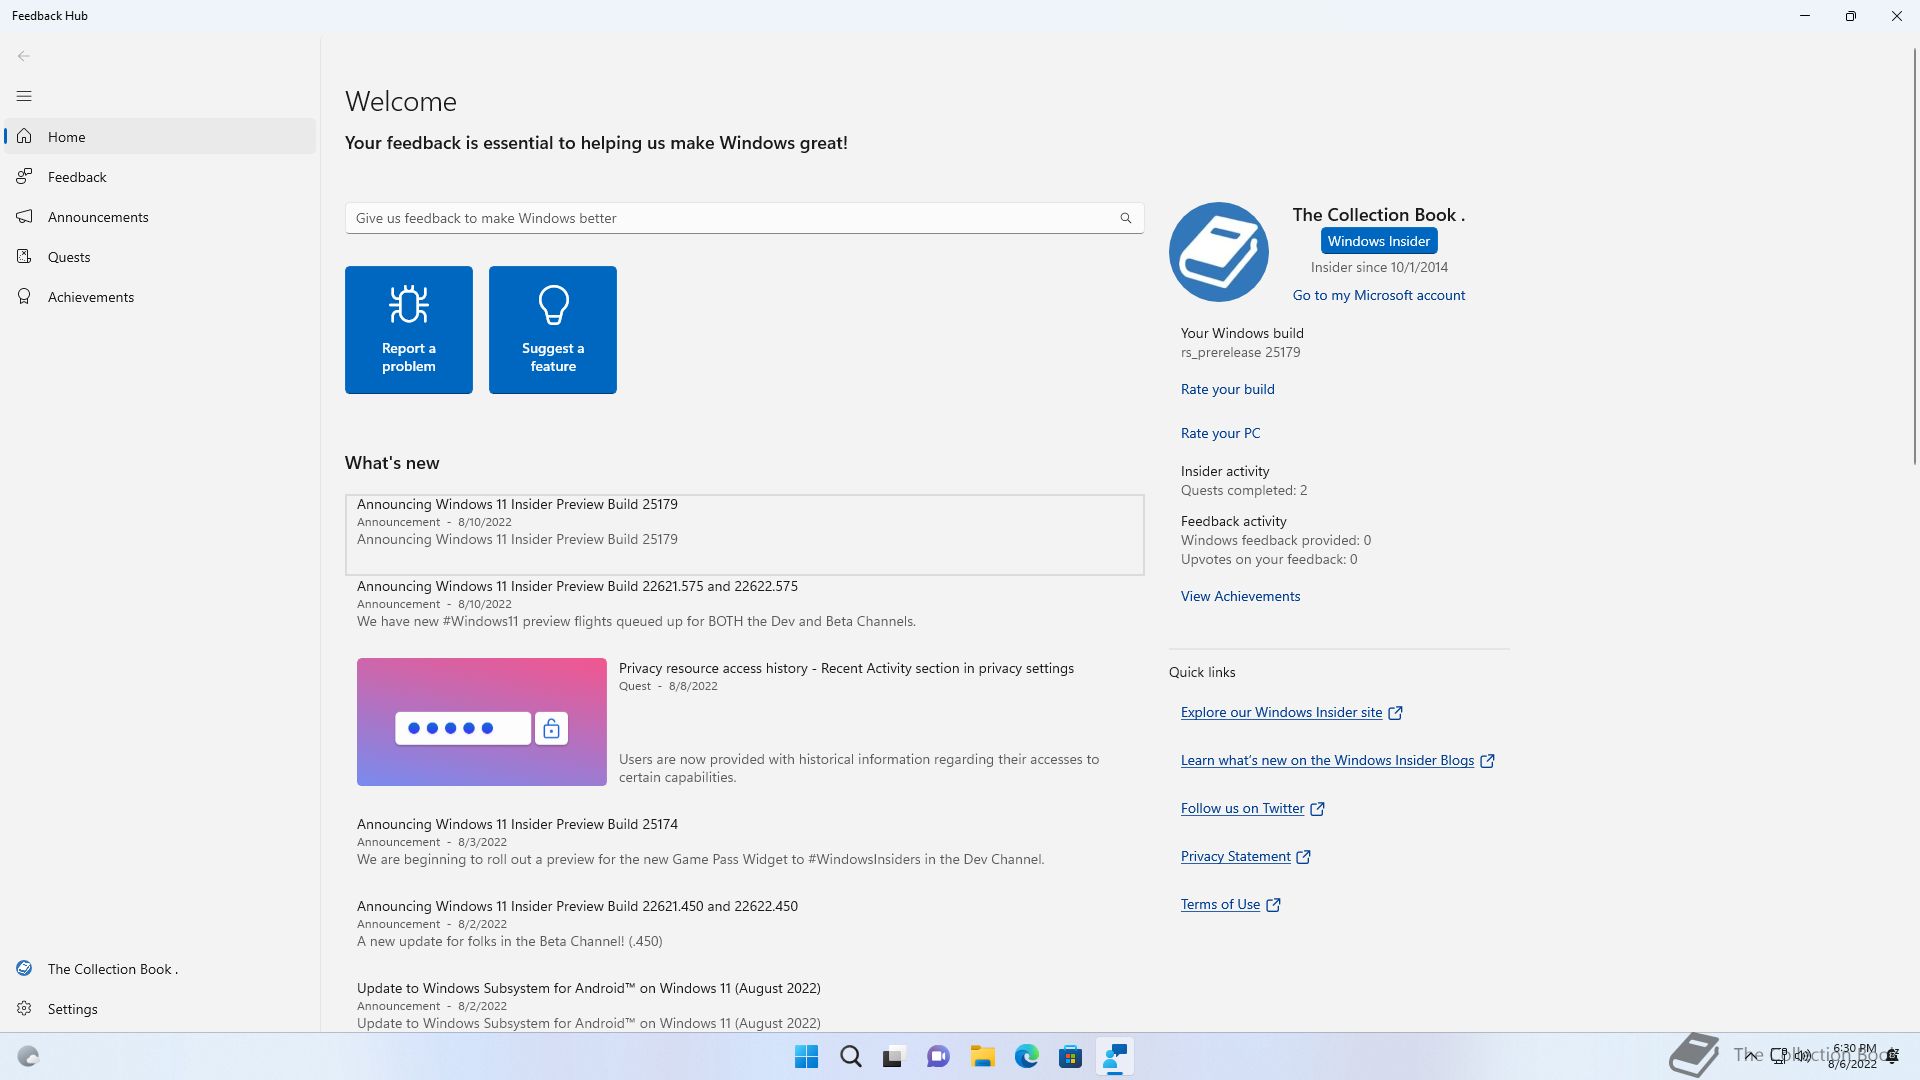The width and height of the screenshot is (1920, 1080).
Task: Click Rate your build link
Action: click(1228, 389)
